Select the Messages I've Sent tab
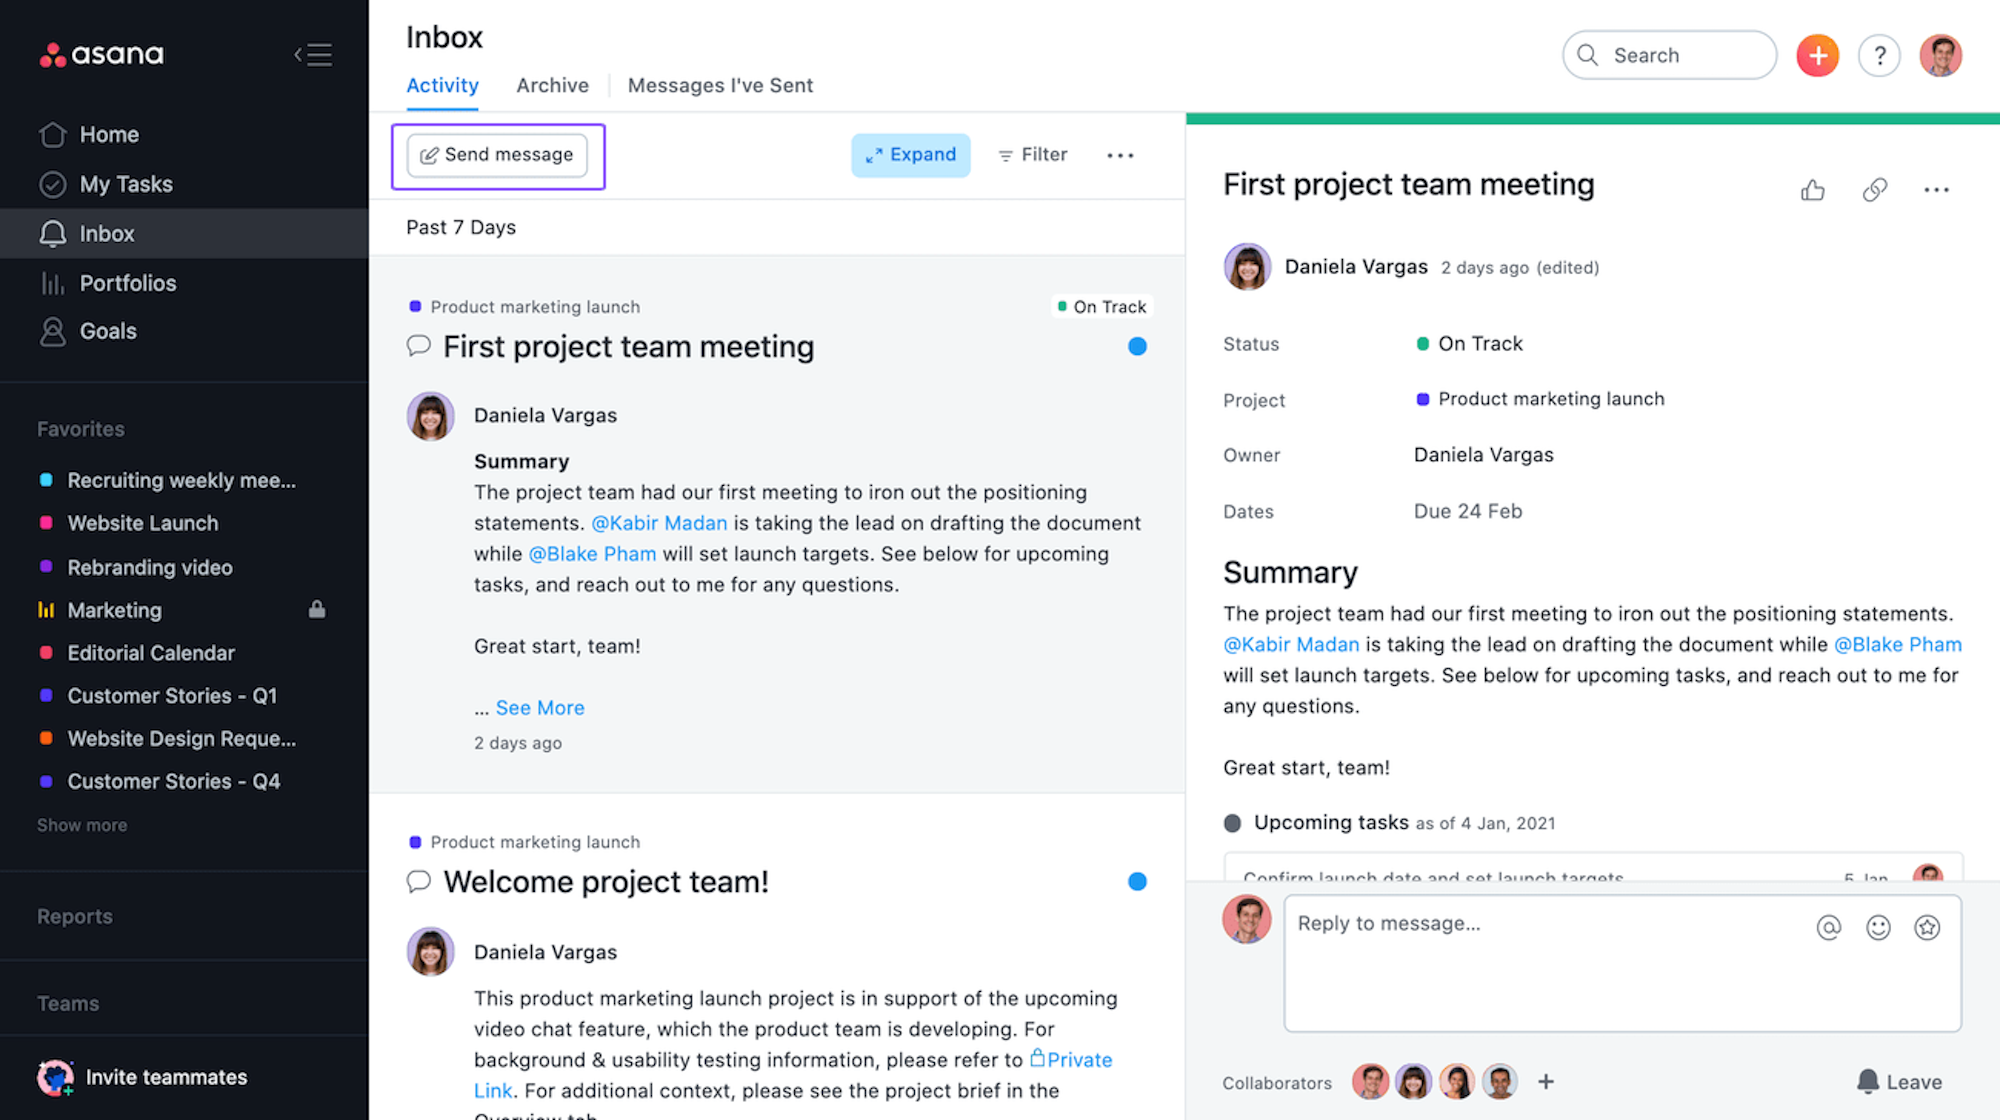The height and width of the screenshot is (1120, 2000). 721,85
